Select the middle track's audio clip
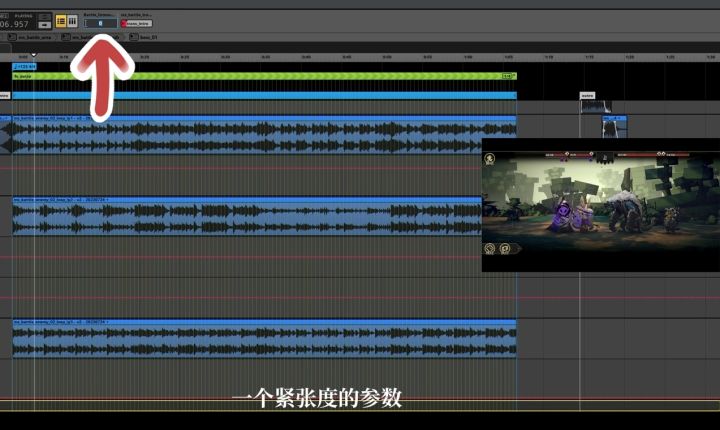Screen dimensions: 720x430 [x=247, y=216]
